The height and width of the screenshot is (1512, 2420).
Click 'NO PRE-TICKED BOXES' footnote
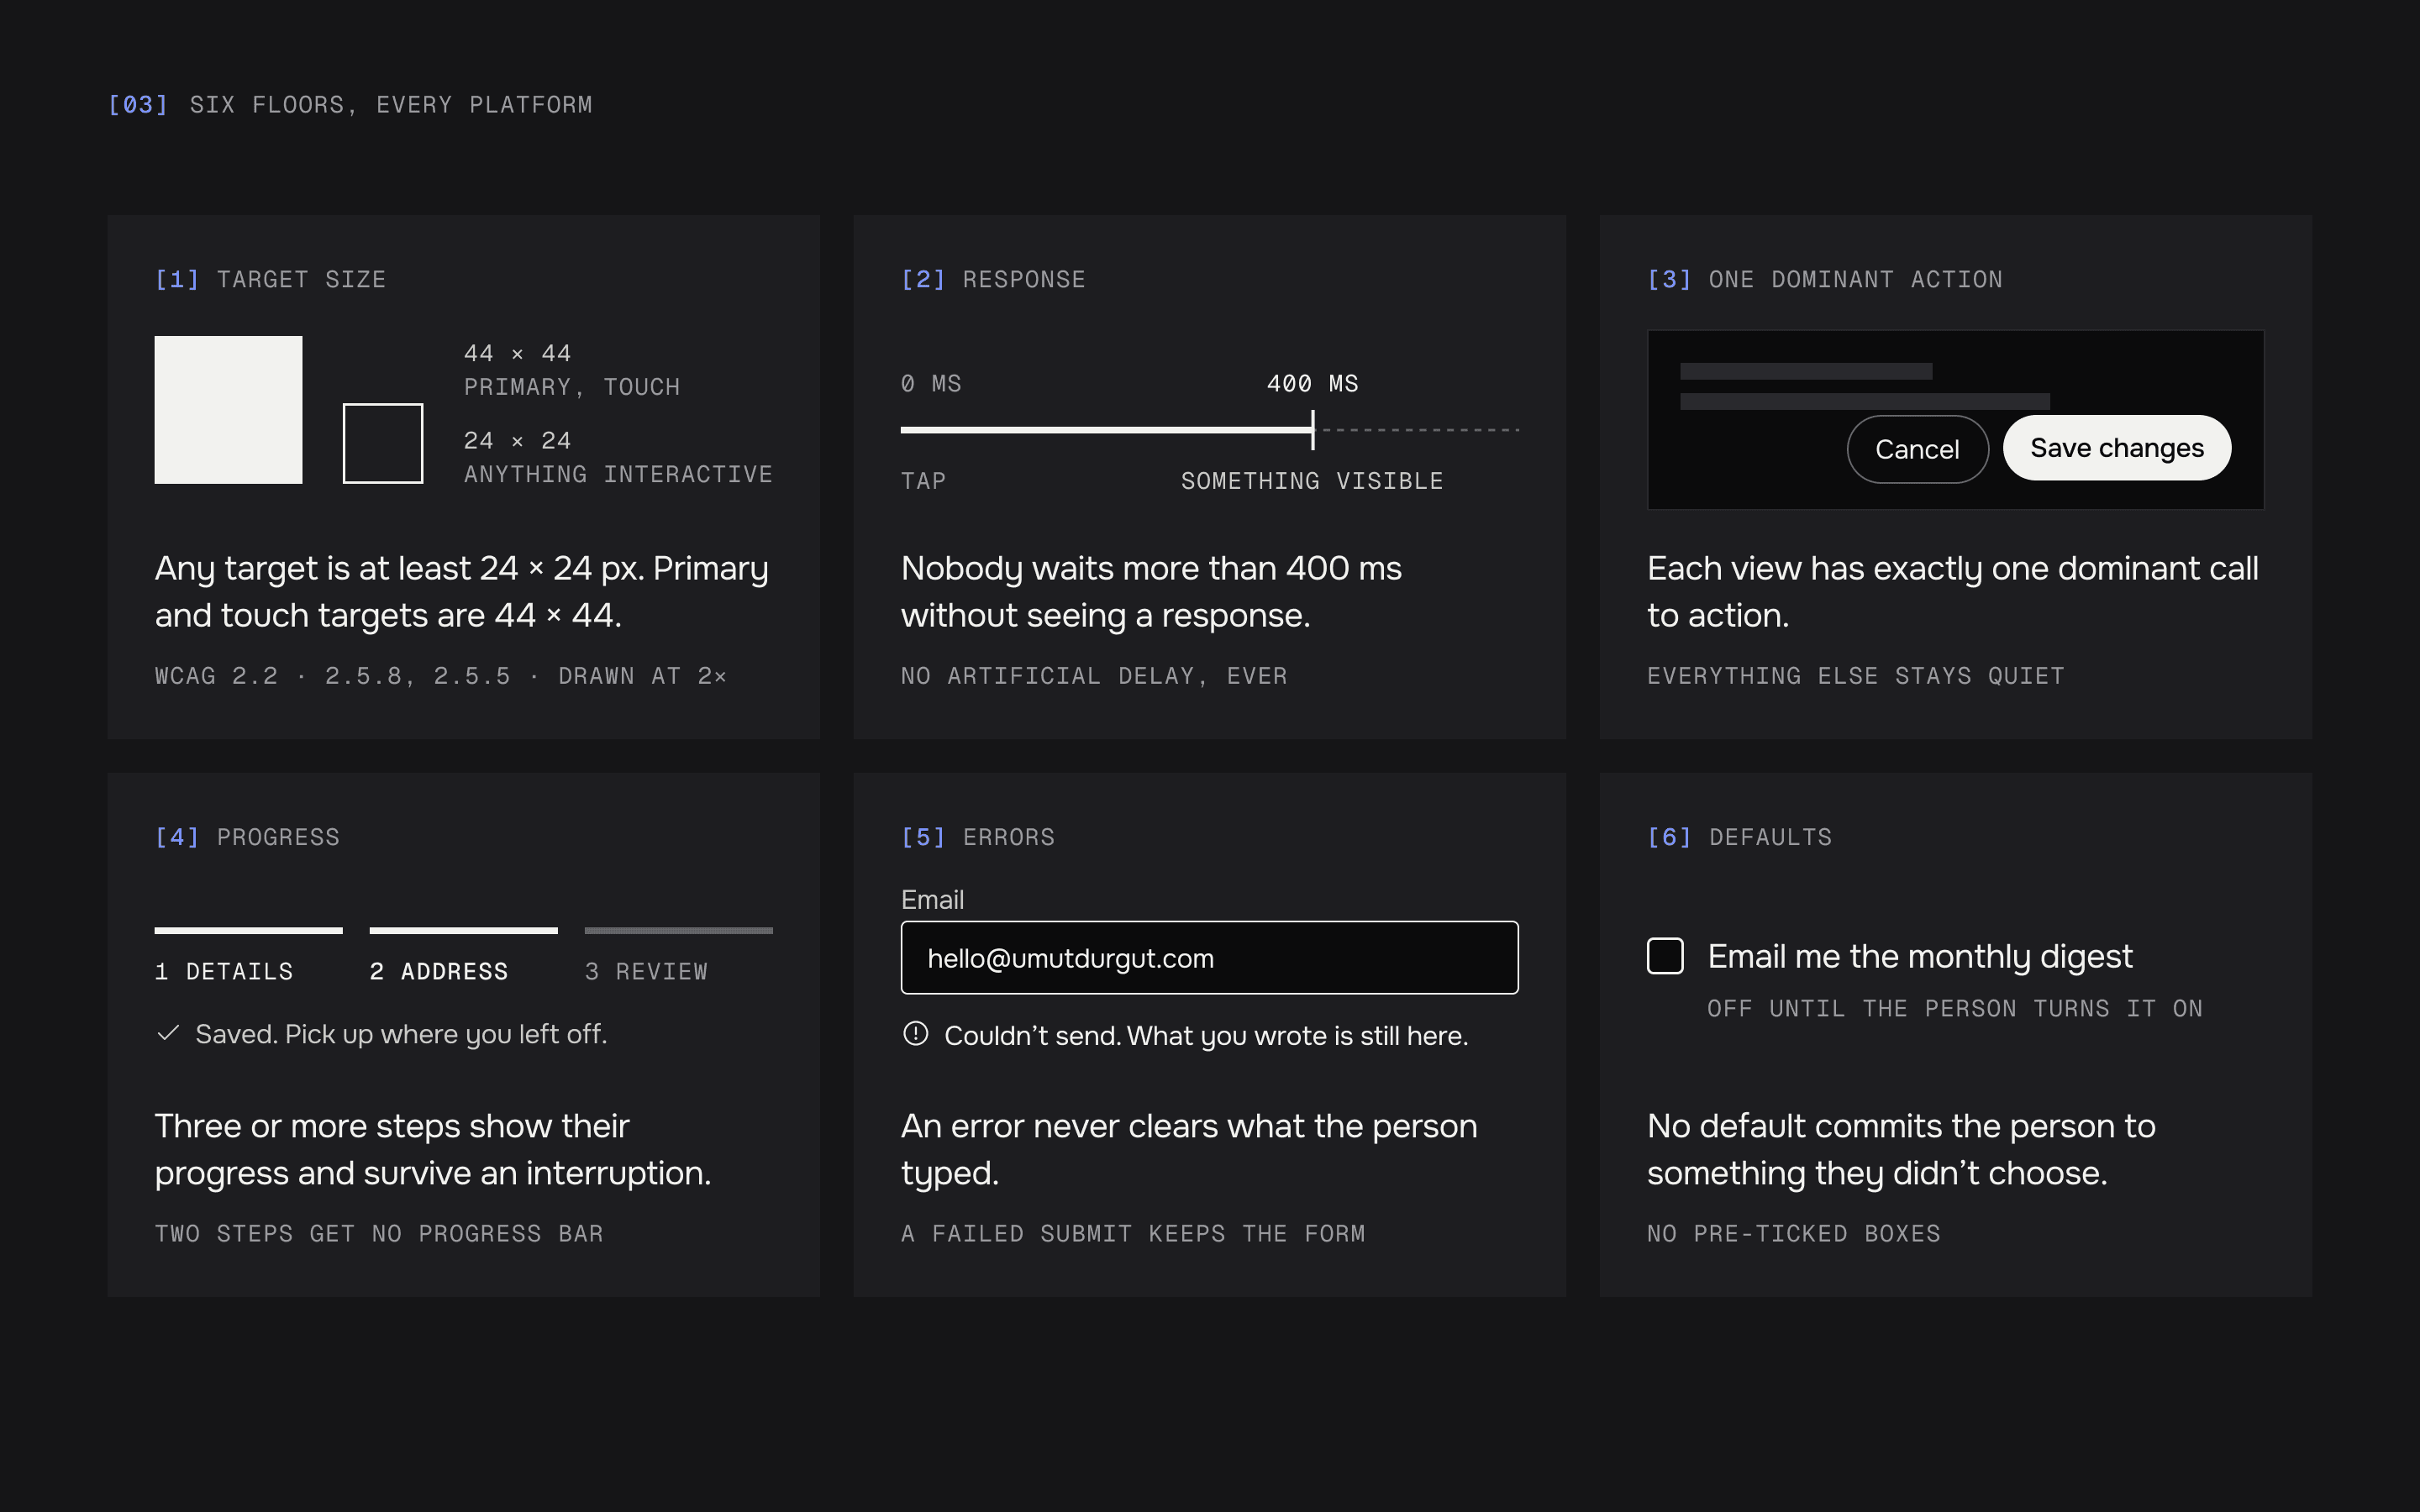1794,1234
